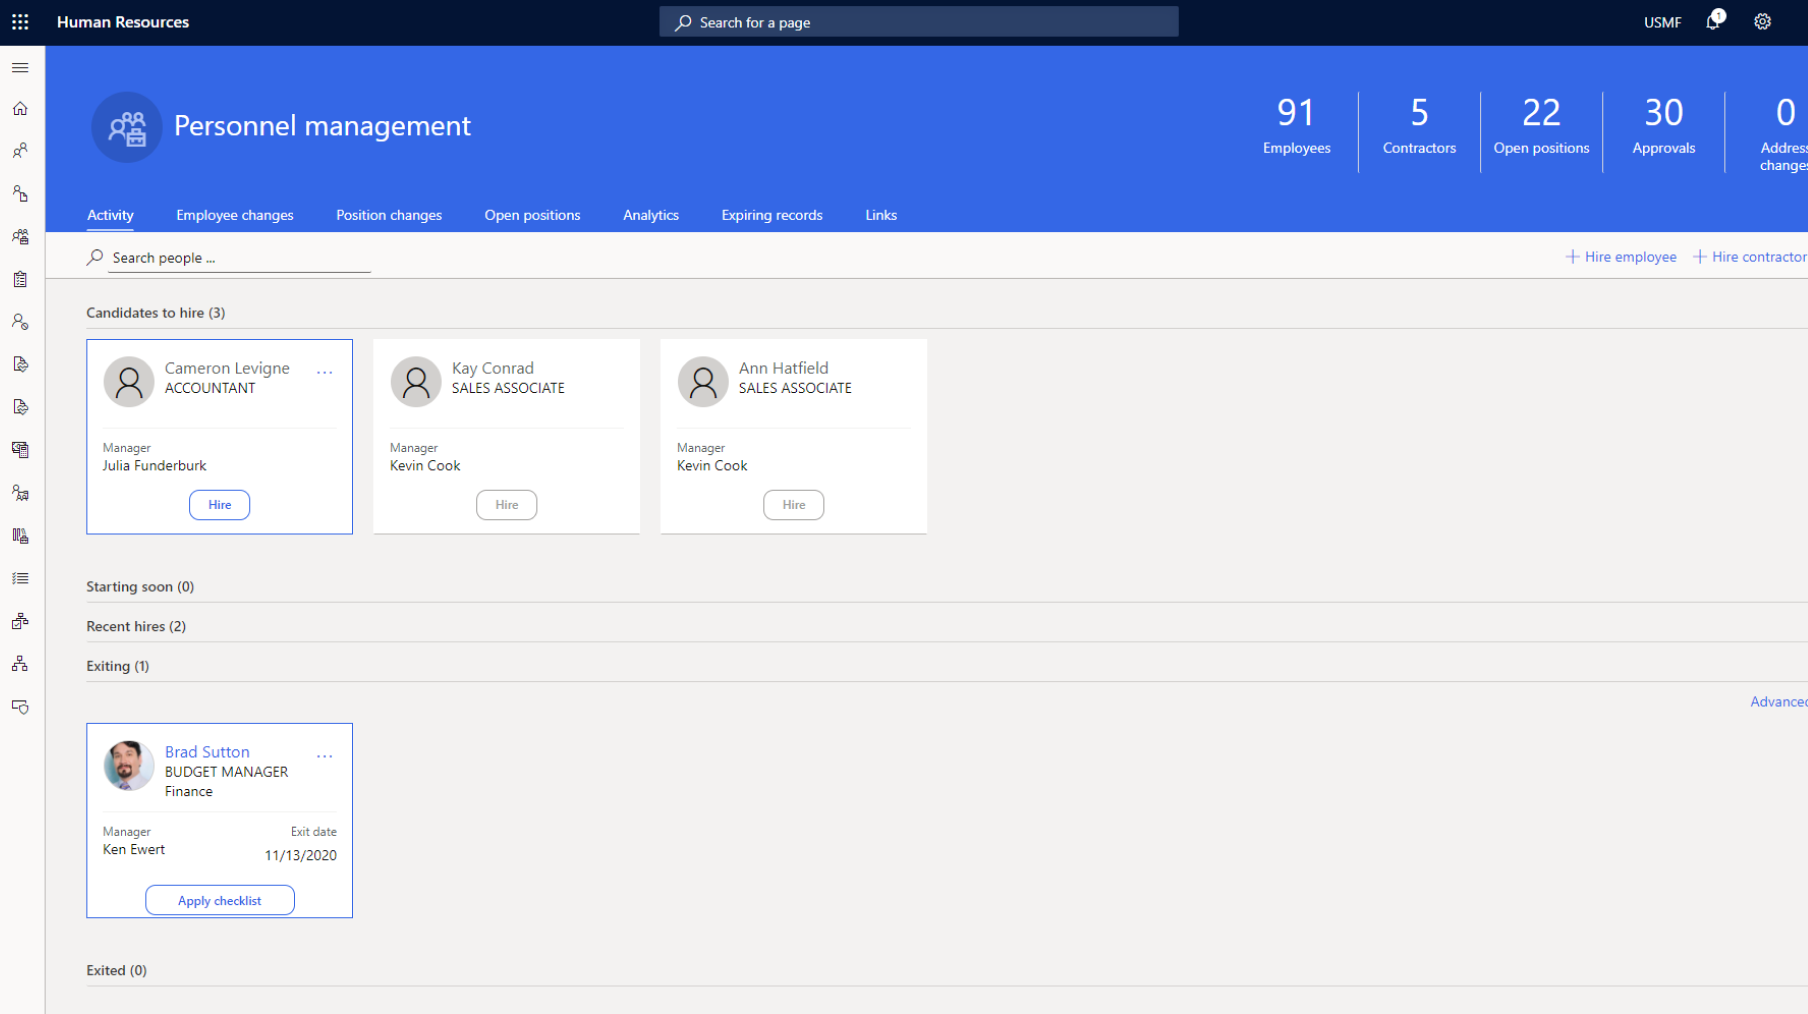Go to Home in the sidebar
This screenshot has height=1014, width=1808.
[20, 109]
